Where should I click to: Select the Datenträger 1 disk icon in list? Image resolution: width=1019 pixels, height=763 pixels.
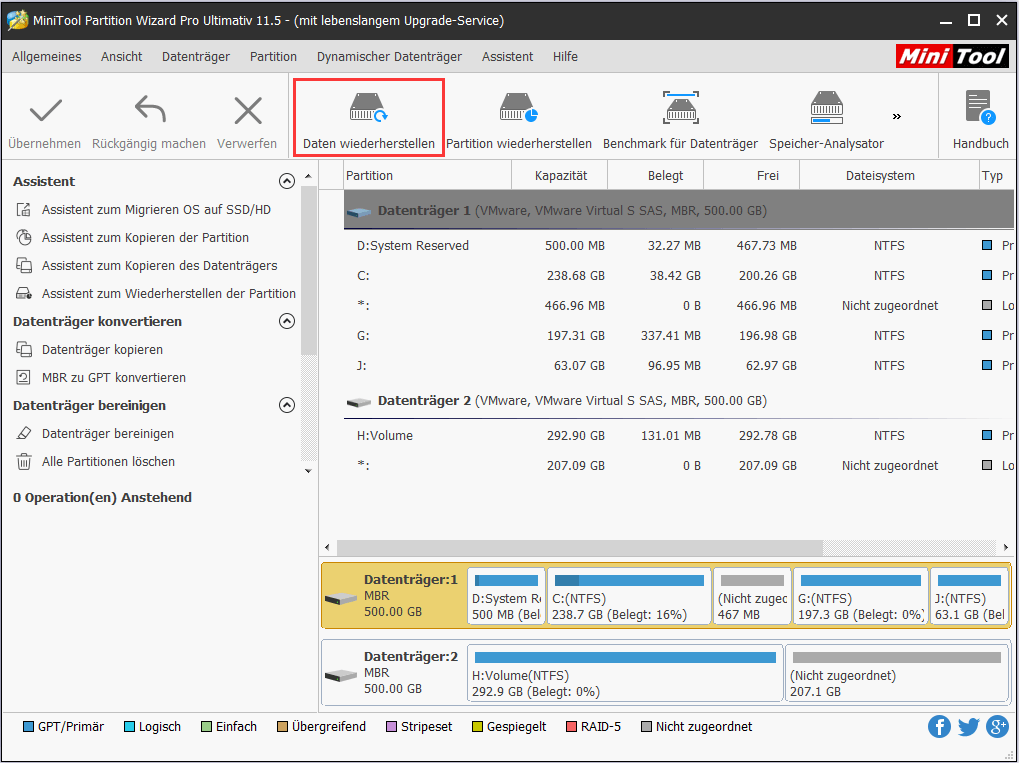coord(359,211)
